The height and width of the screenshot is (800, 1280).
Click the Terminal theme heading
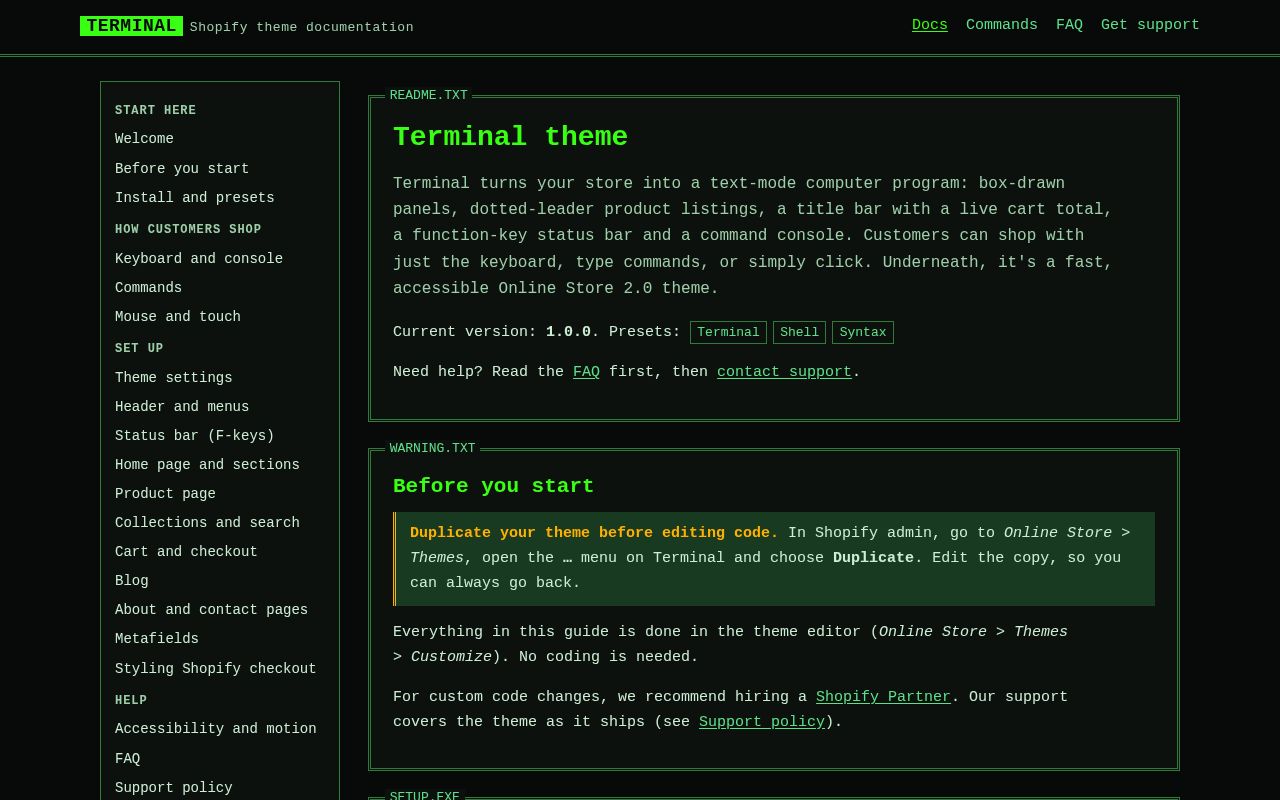click(510, 137)
